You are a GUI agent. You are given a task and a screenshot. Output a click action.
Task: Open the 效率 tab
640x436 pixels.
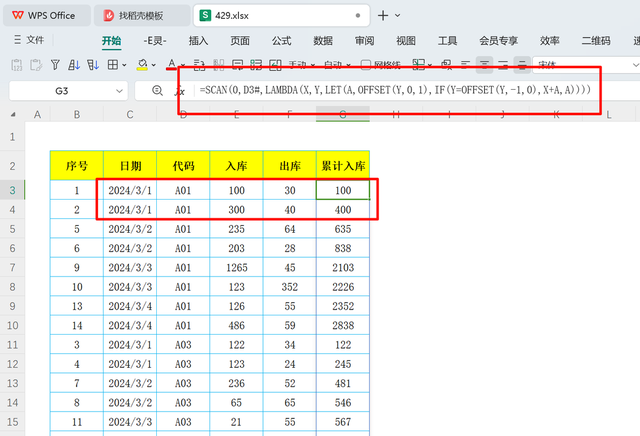coord(549,40)
